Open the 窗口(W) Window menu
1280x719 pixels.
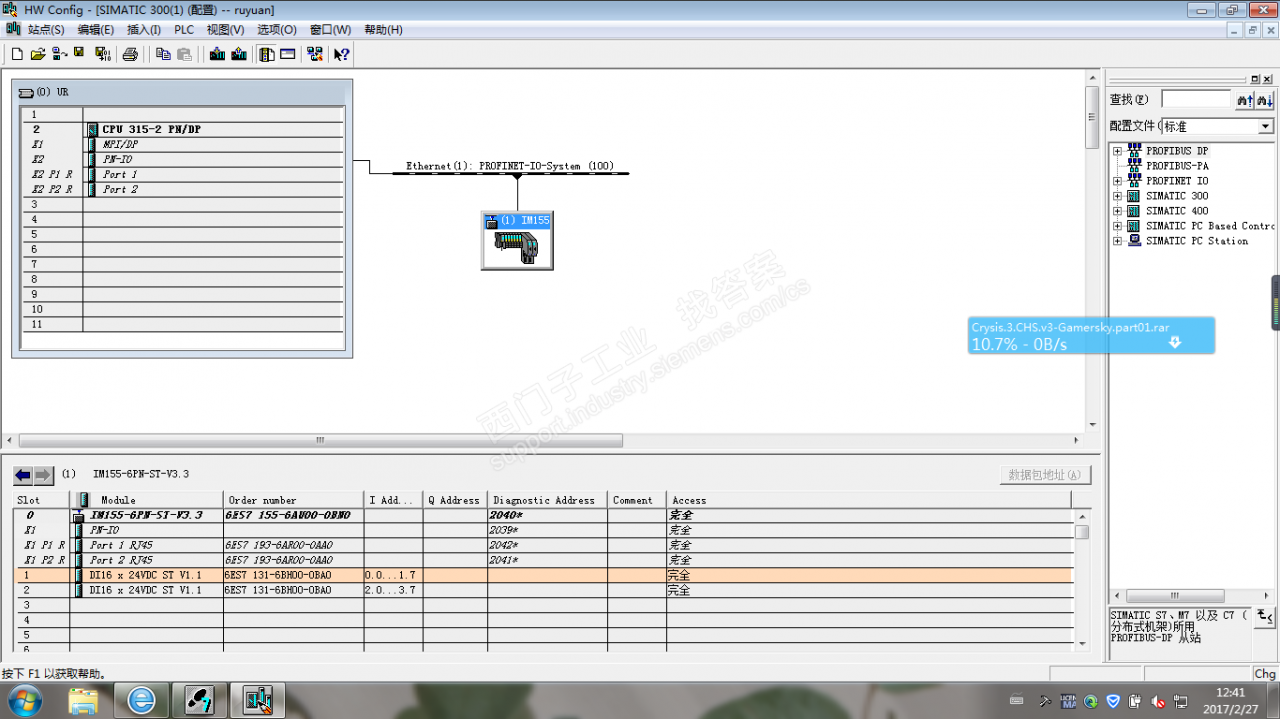click(330, 30)
